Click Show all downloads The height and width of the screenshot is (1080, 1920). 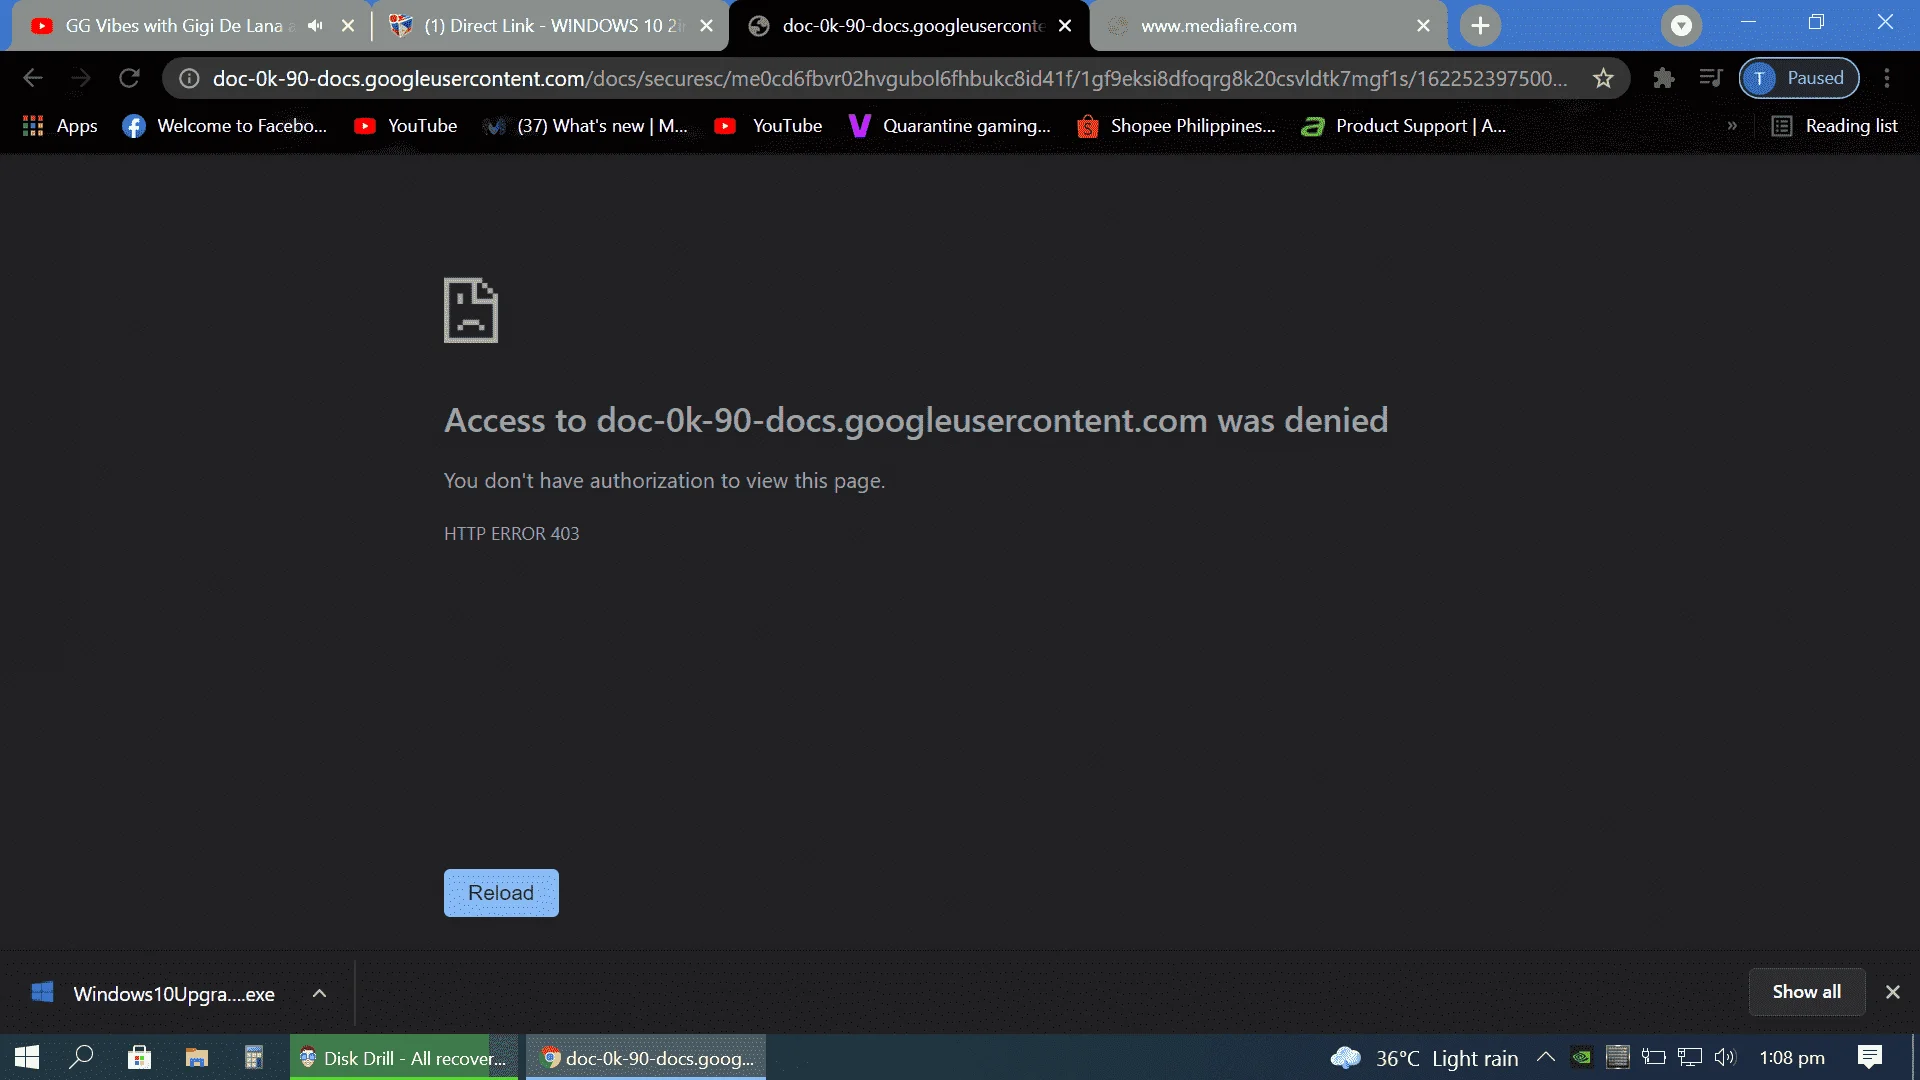[1806, 992]
